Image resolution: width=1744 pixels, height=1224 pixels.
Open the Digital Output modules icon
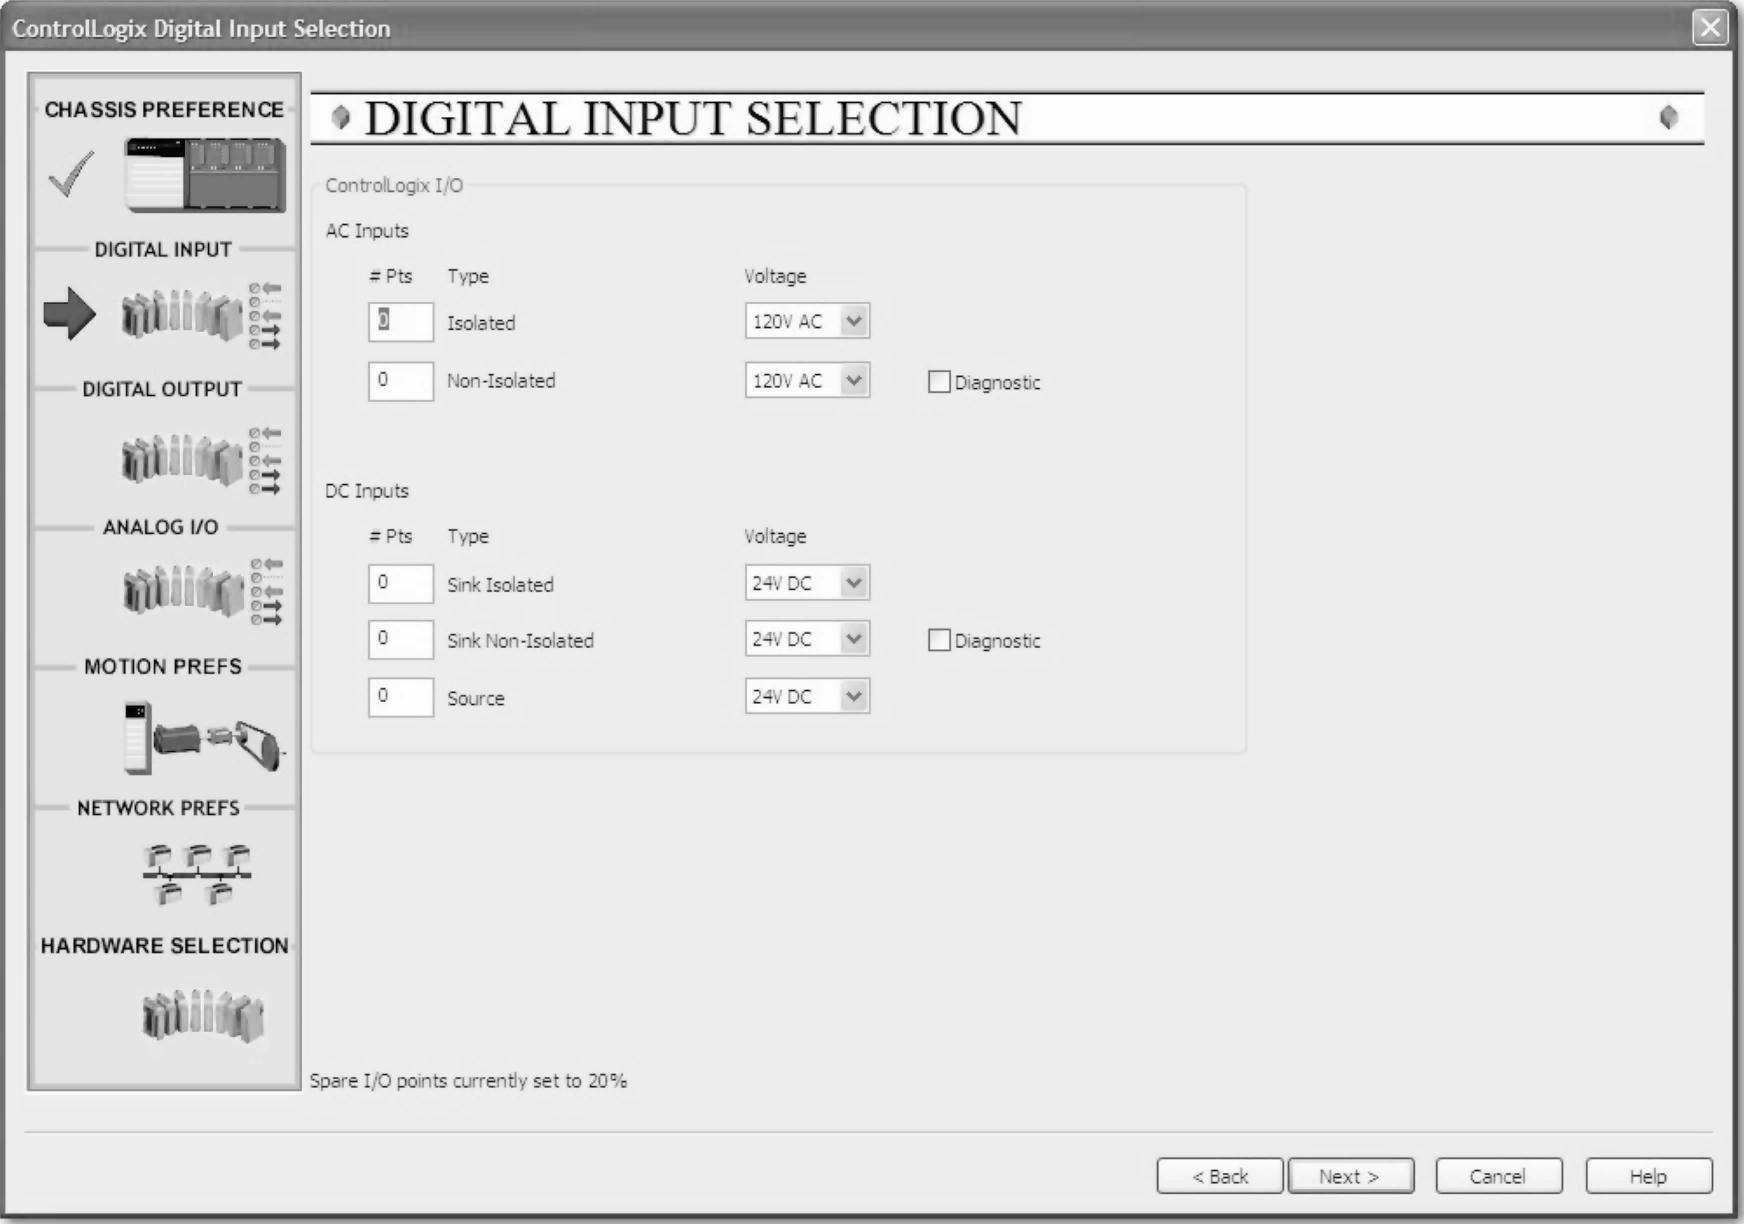[182, 460]
